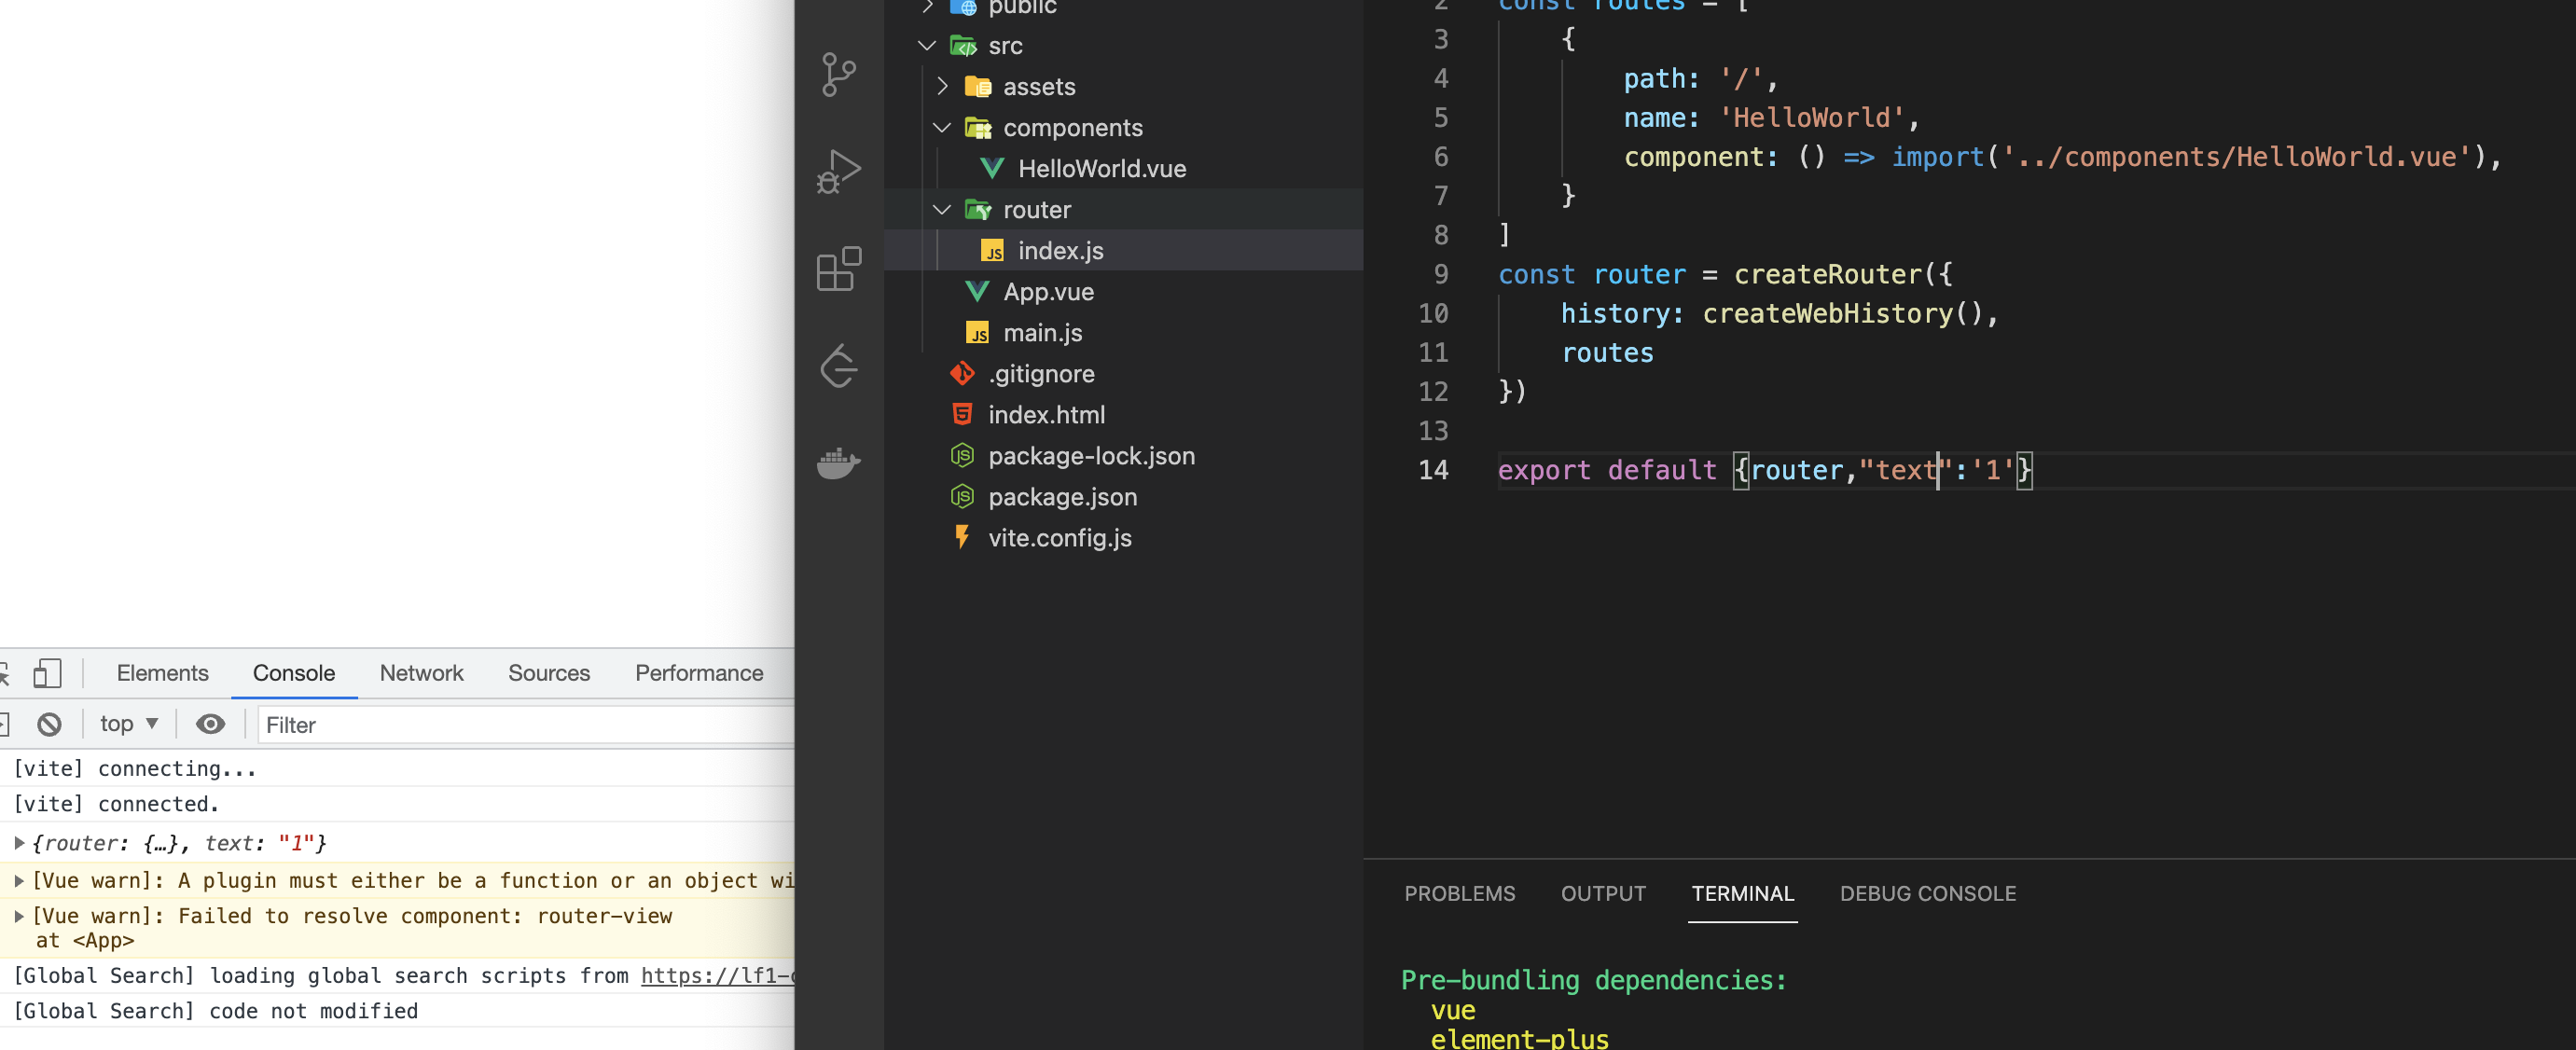The image size is (2576, 1050).
Task: Toggle the live expression eye icon
Action: pos(210,724)
